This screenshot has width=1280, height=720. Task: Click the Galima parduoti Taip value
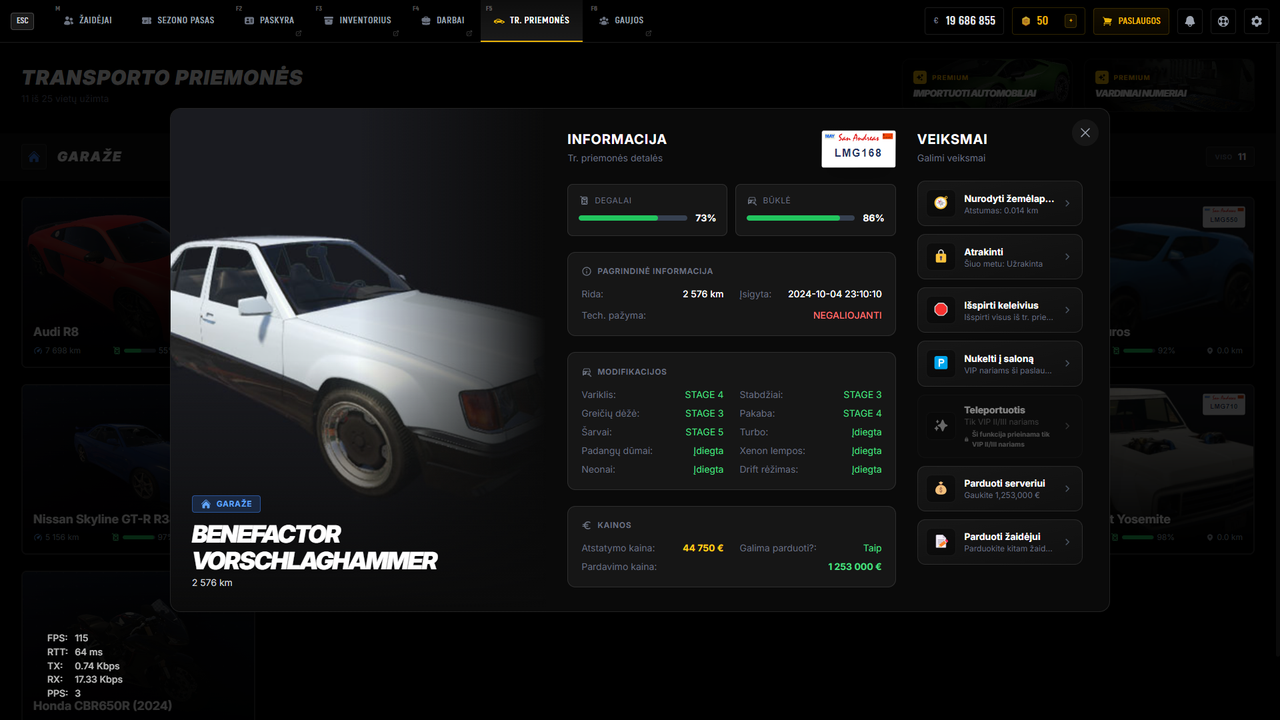coord(872,548)
